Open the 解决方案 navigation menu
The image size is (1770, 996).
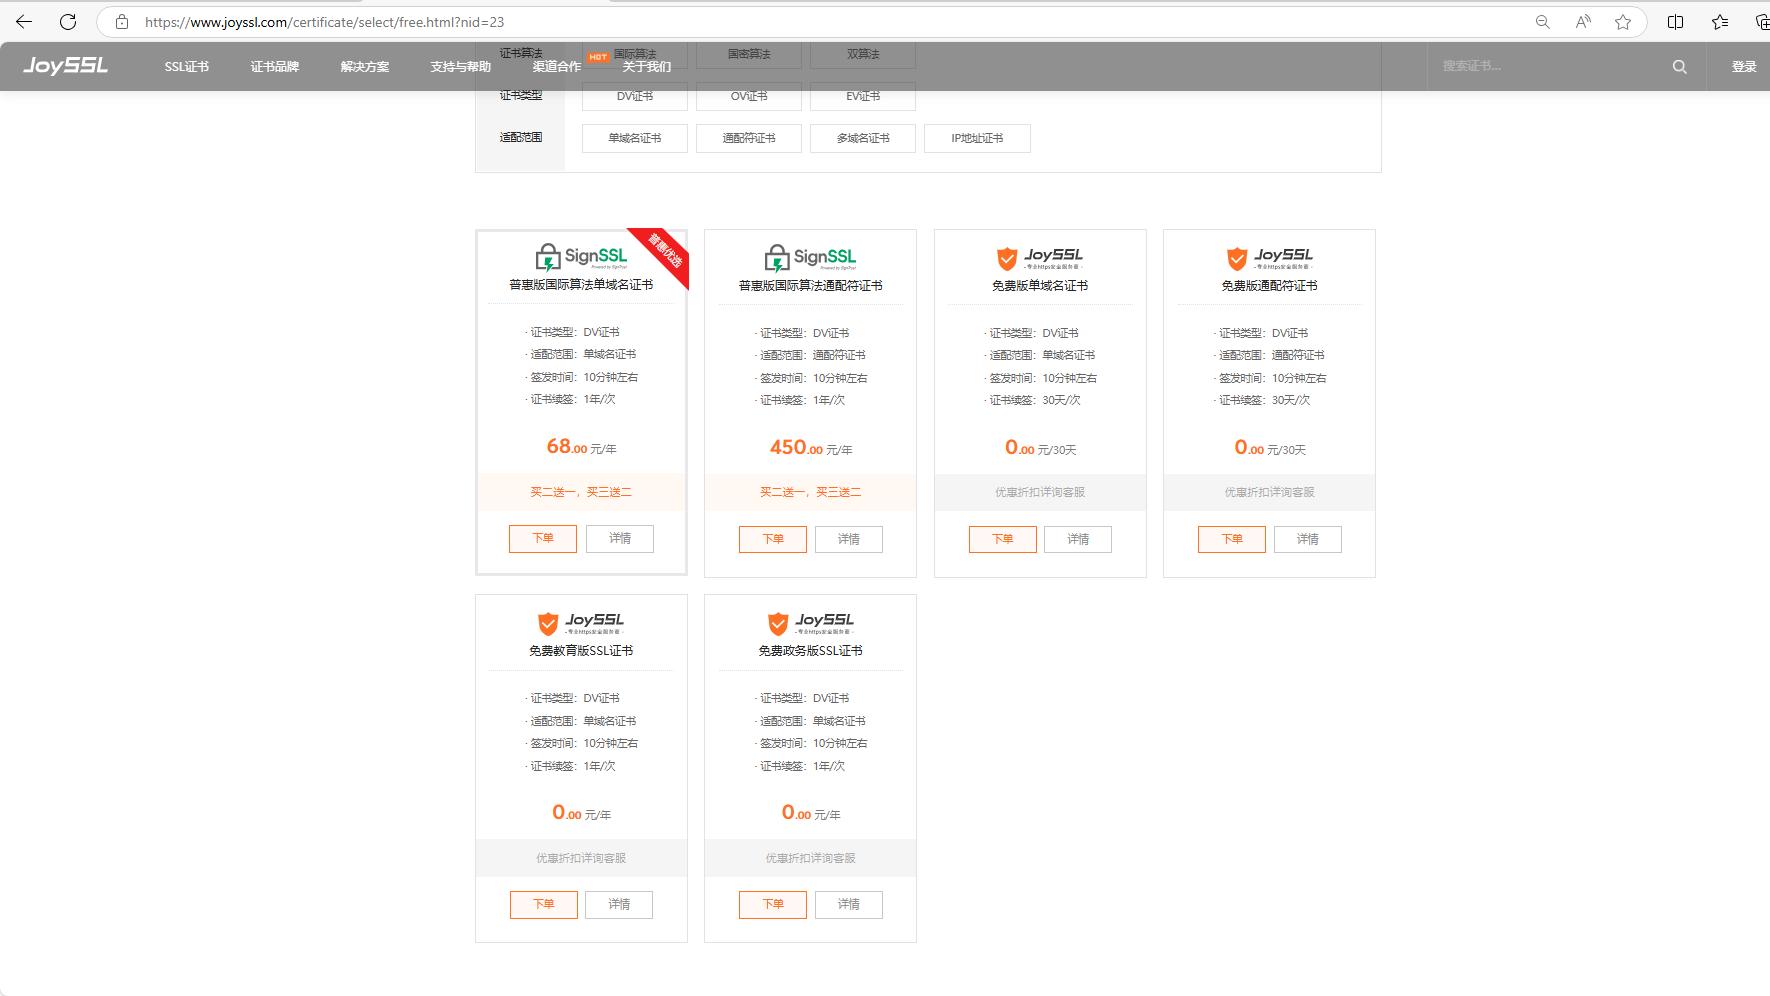(x=365, y=67)
